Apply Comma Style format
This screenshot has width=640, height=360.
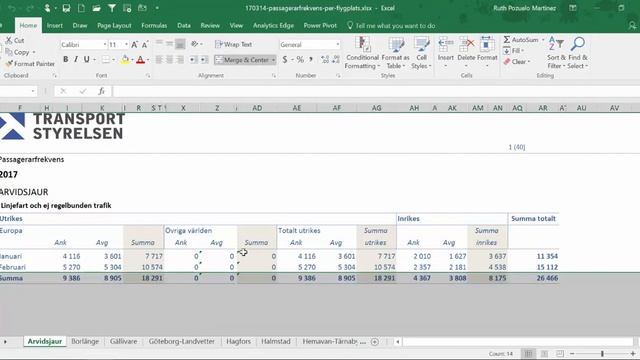pos(311,60)
